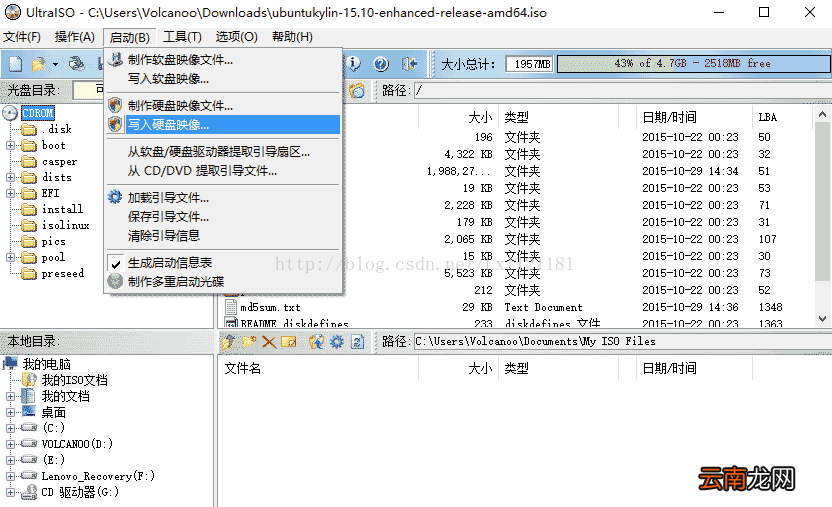Open the 工具(T) menu
Image resolution: width=832 pixels, height=507 pixels.
pyautogui.click(x=182, y=37)
